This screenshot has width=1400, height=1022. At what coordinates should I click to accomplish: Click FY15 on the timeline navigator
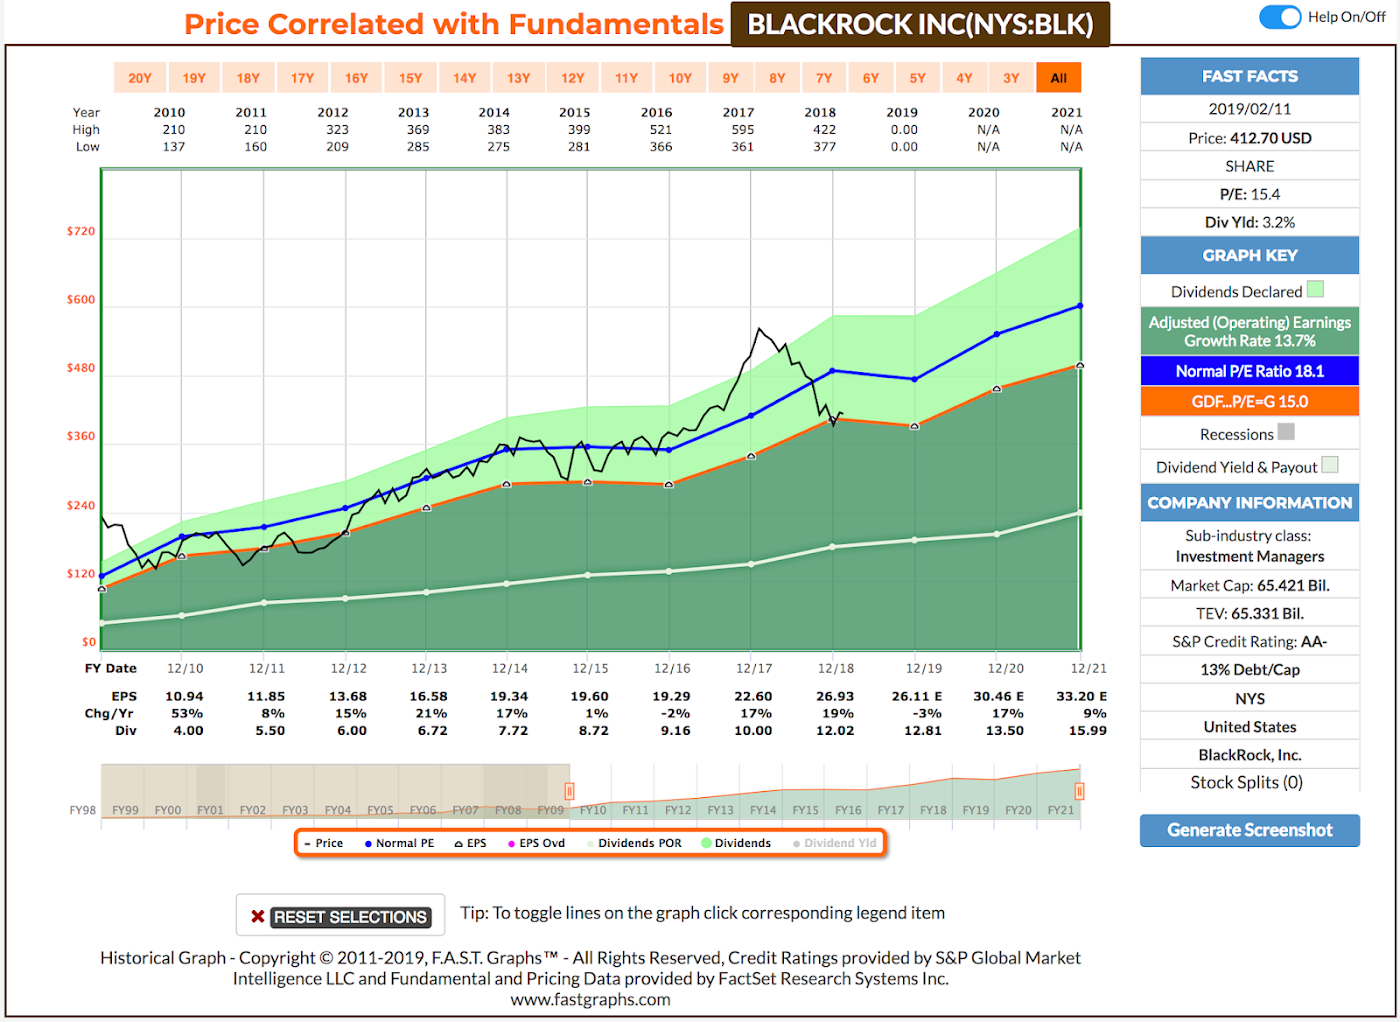(805, 810)
